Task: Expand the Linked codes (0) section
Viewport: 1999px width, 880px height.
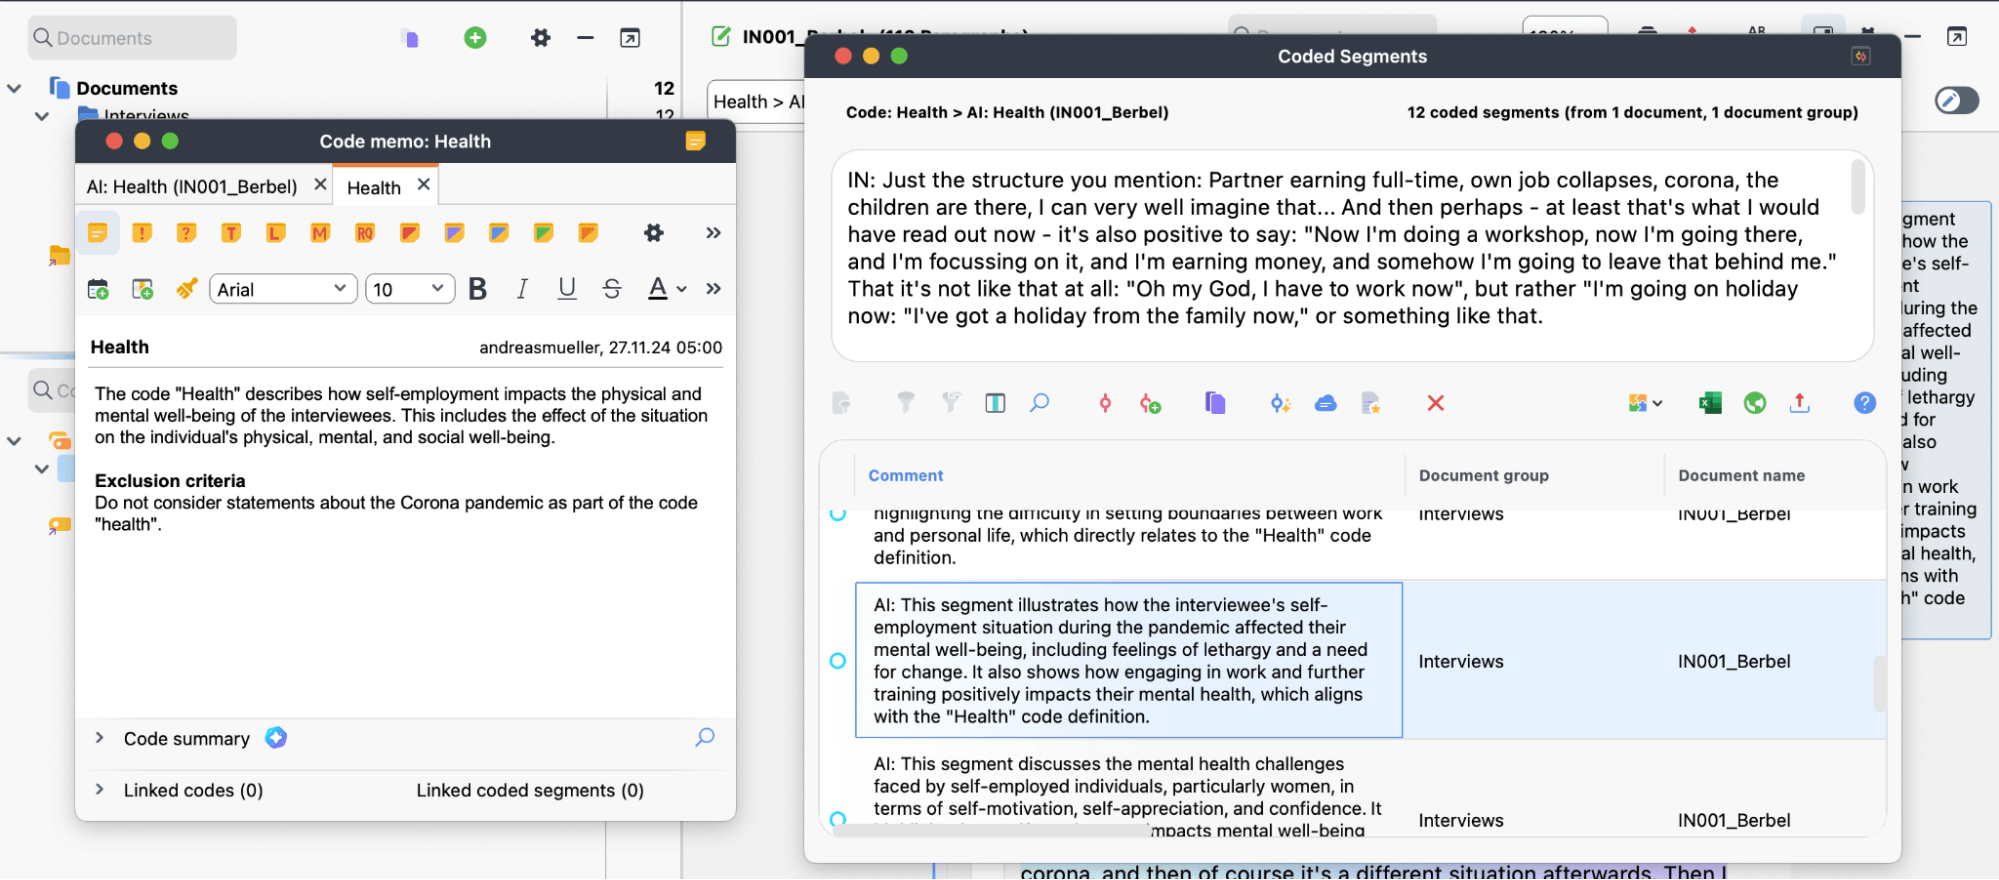Action: point(100,790)
